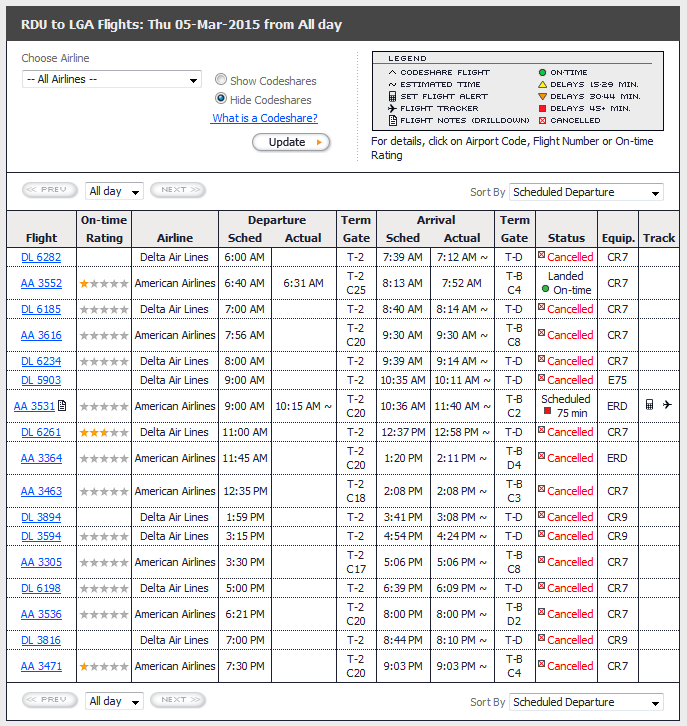Click on-time star rating for AA 3552

(104, 283)
